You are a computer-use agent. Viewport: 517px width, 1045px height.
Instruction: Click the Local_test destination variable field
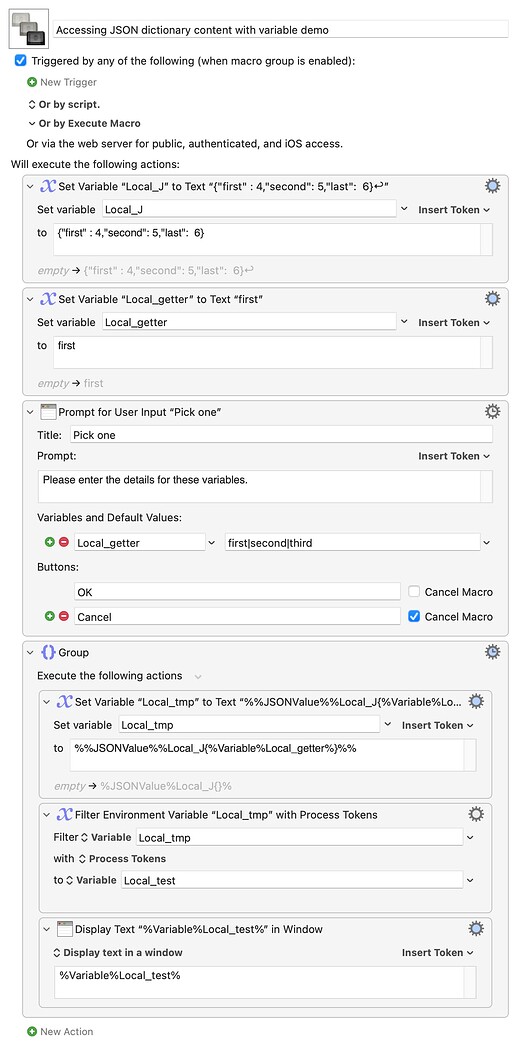pos(292,880)
